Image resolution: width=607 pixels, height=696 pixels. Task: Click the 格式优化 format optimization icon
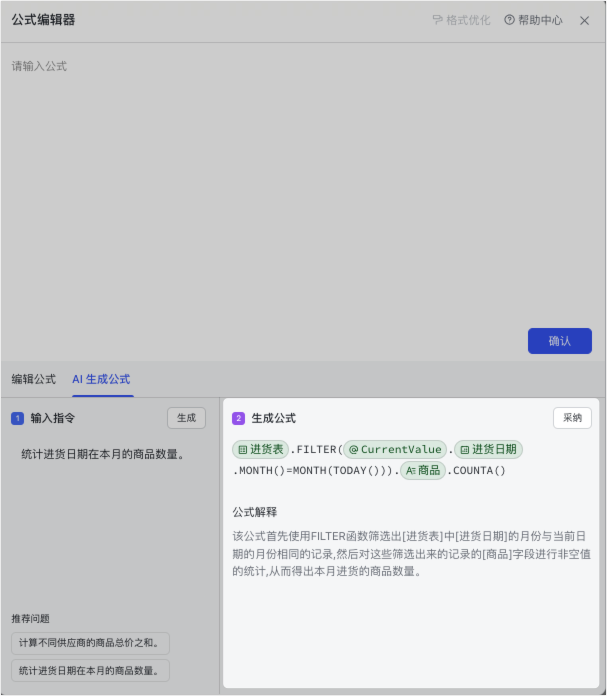tap(437, 20)
